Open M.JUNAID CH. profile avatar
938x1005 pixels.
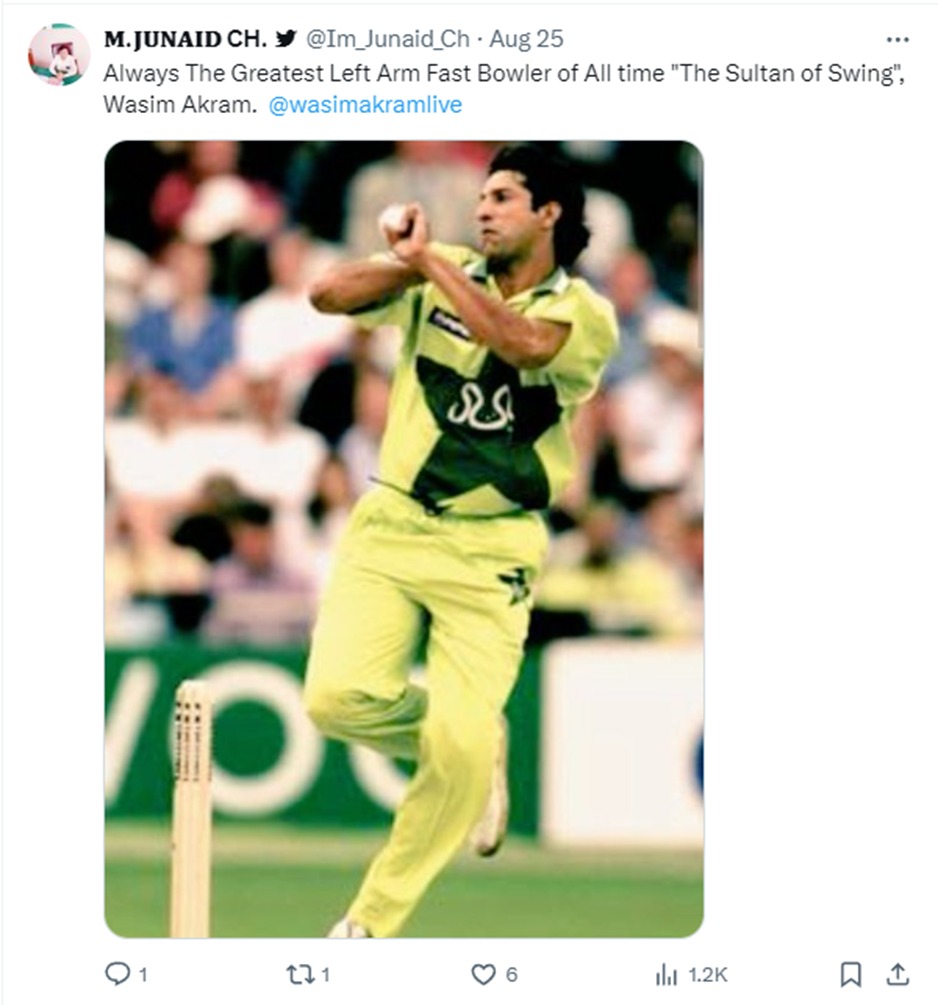click(x=59, y=54)
